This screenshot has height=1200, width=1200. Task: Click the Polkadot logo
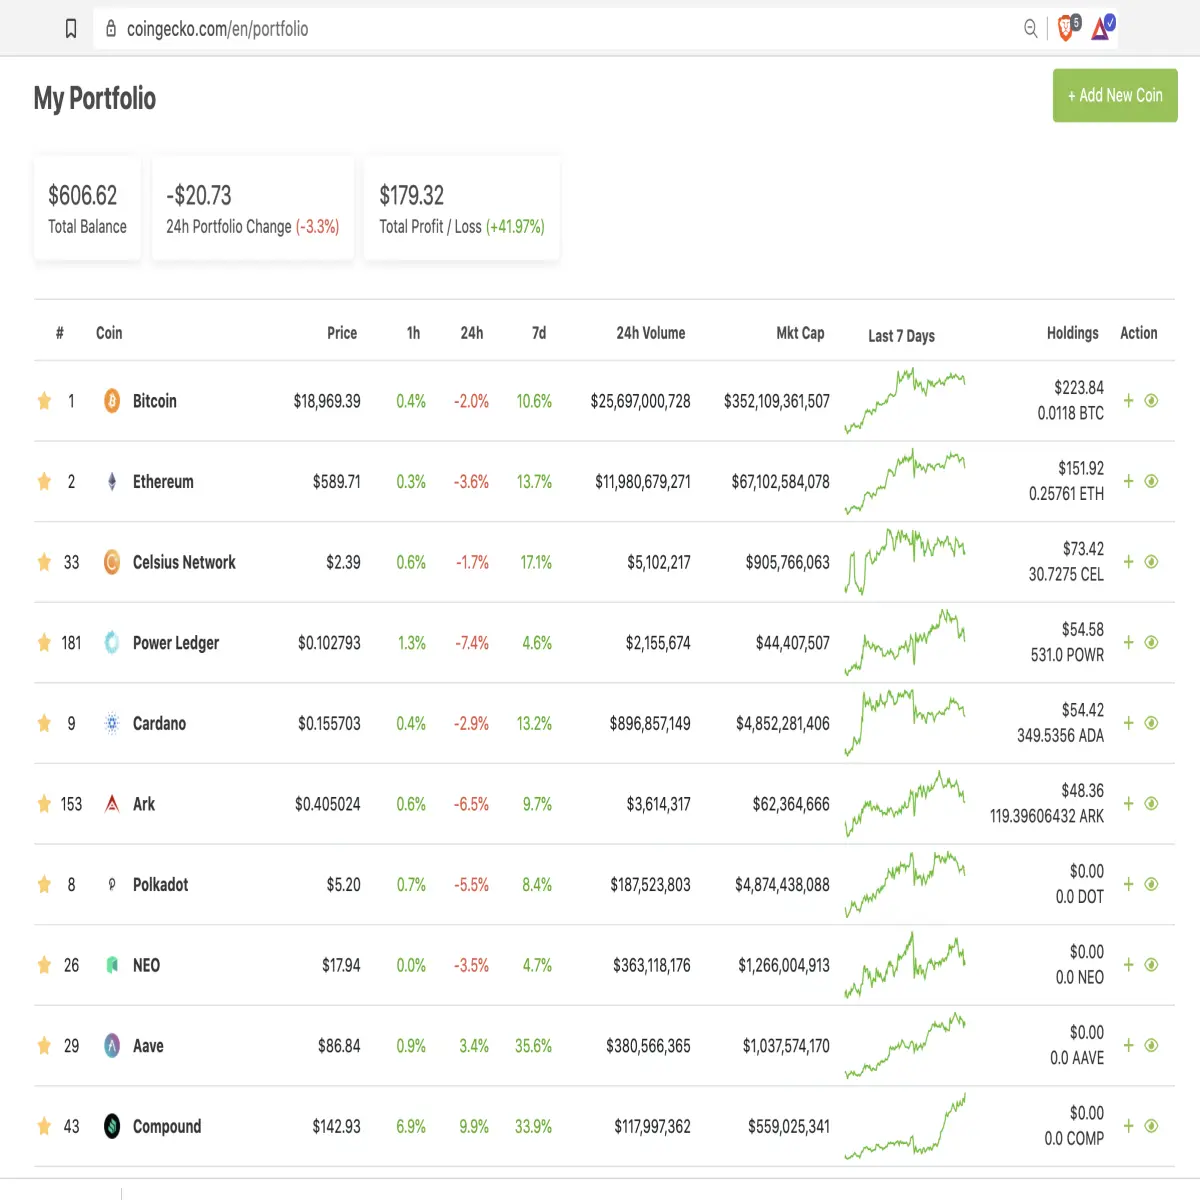coord(112,885)
